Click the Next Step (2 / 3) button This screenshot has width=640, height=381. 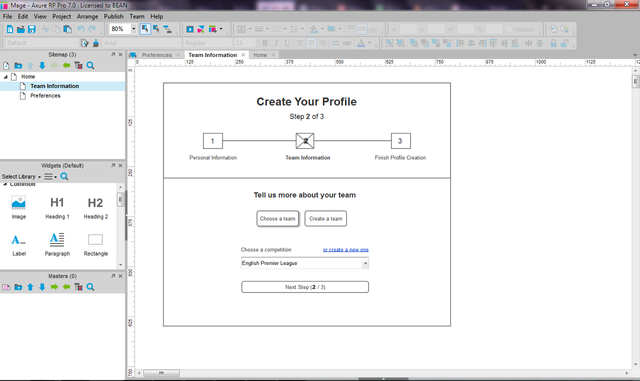[x=305, y=287]
